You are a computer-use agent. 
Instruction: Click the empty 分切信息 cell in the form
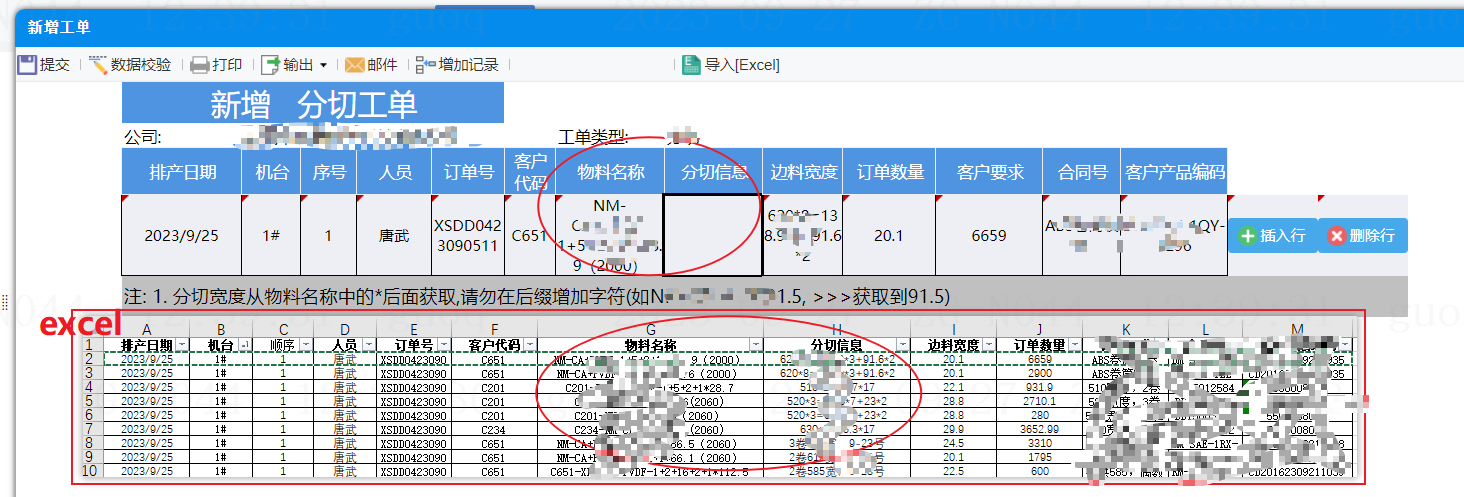pos(713,235)
